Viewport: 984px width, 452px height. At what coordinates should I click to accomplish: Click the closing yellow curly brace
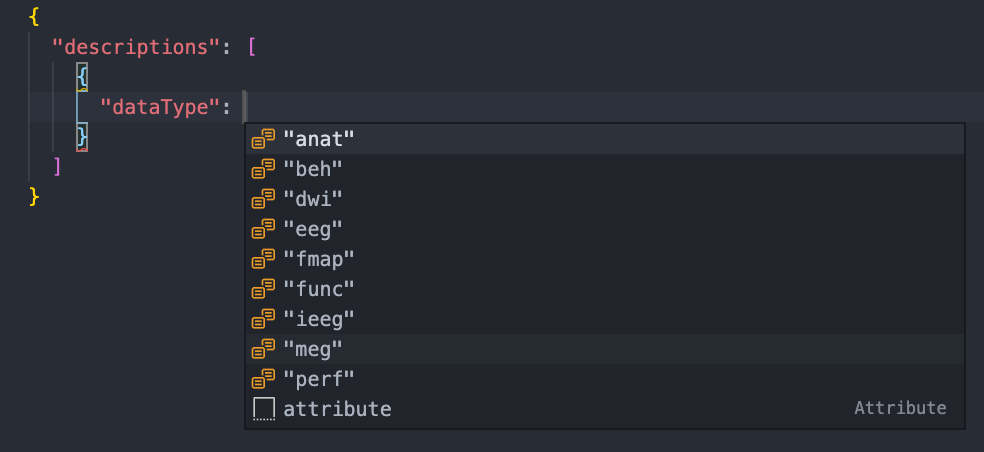point(35,195)
